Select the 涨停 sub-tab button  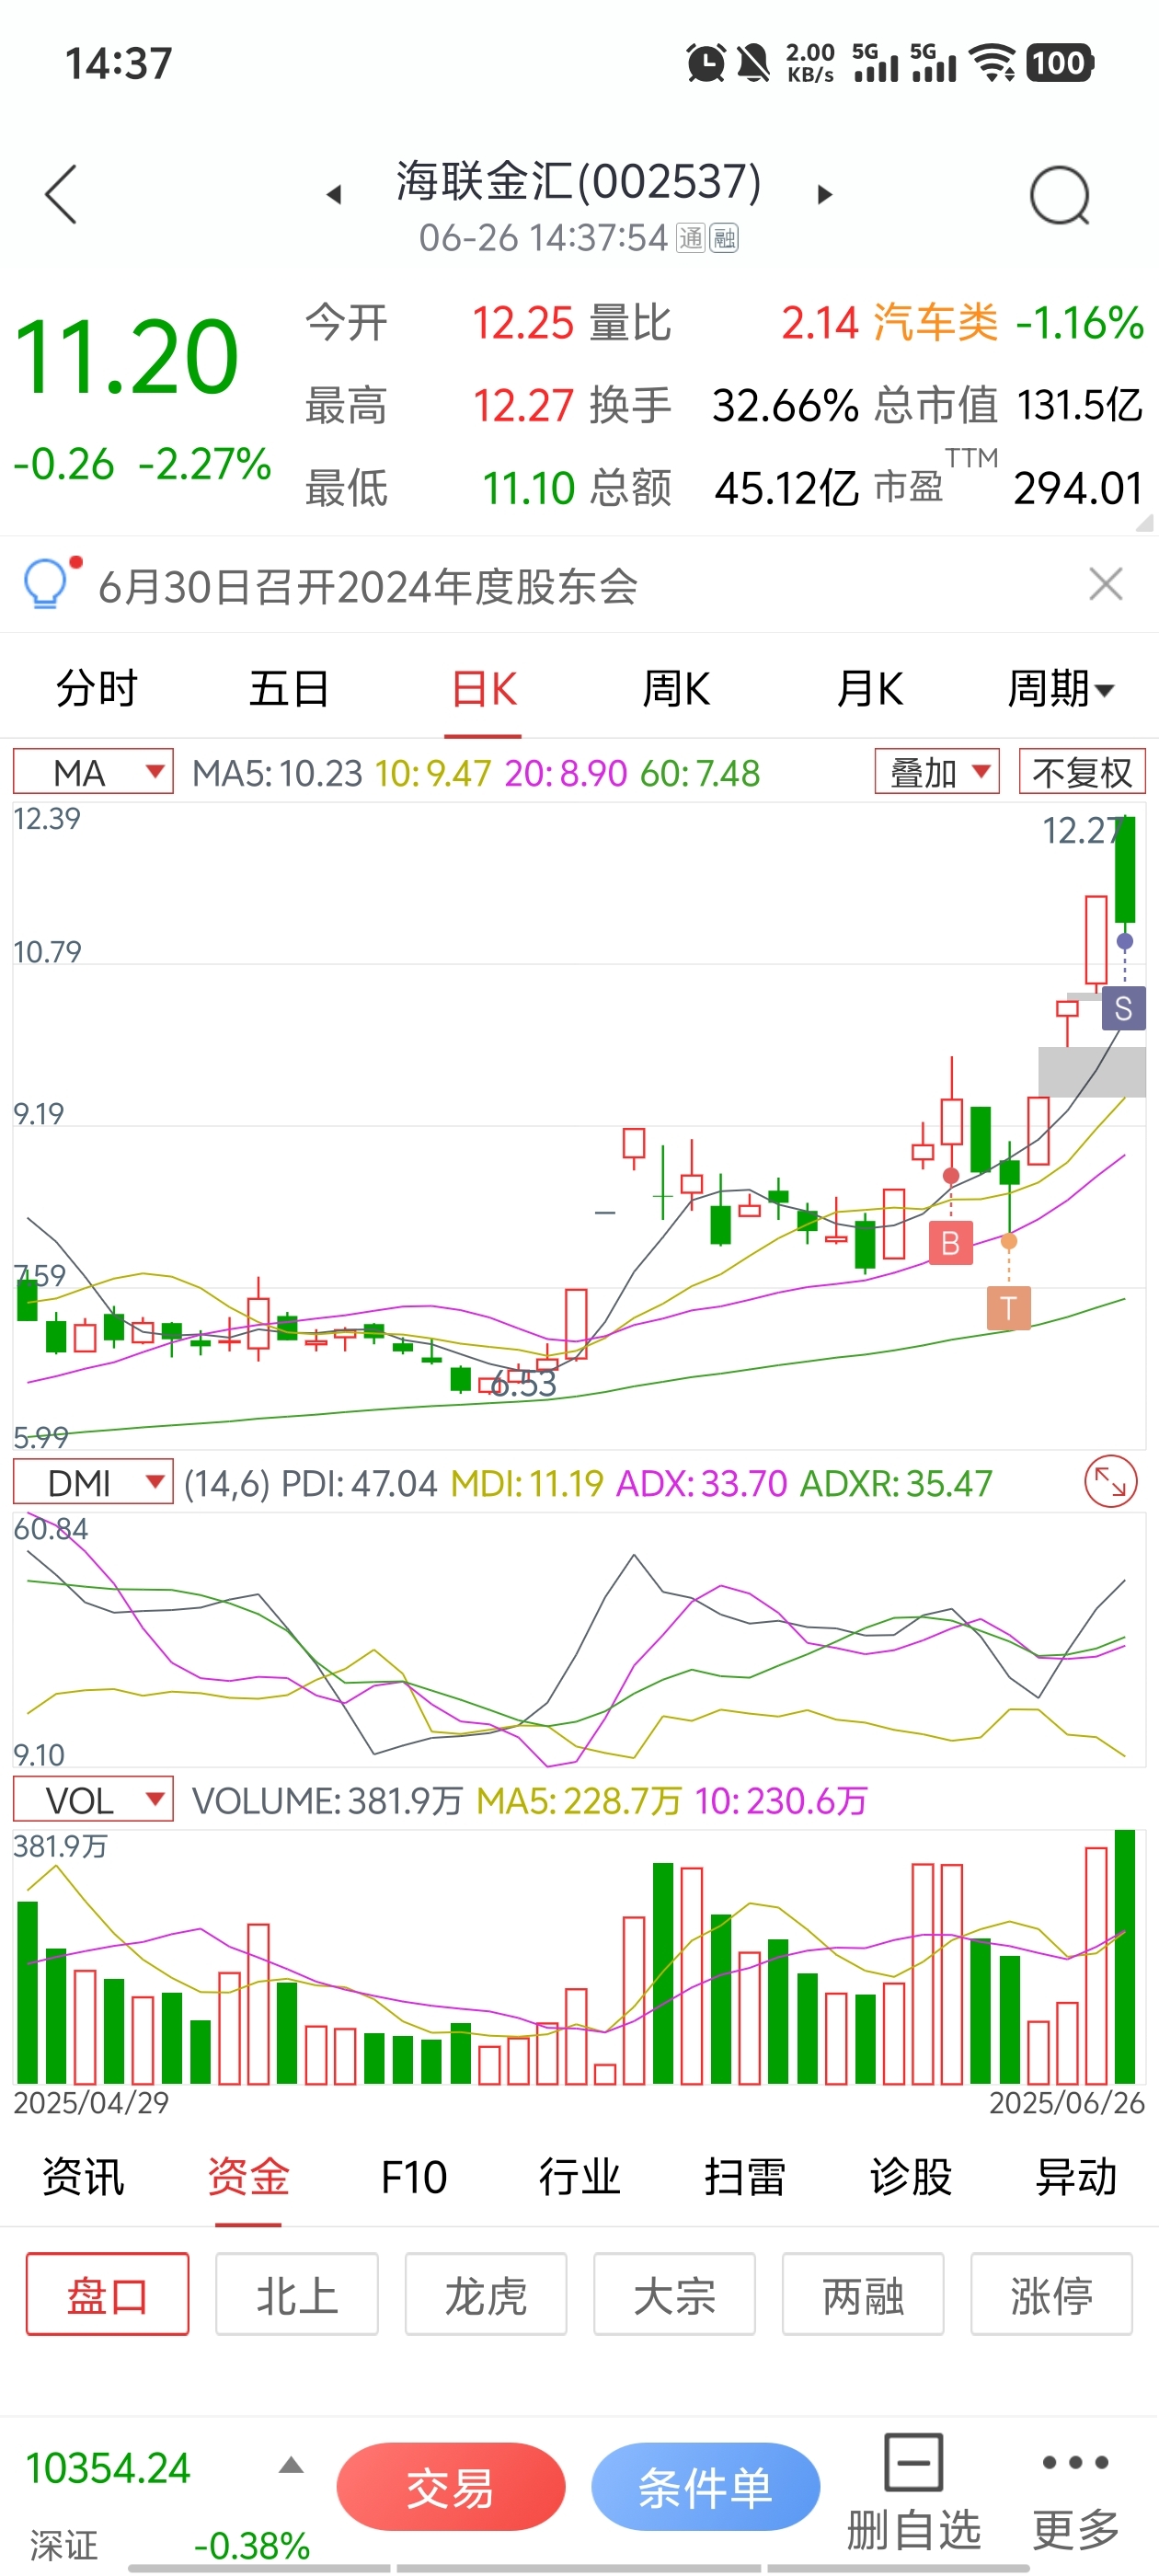[1051, 2295]
